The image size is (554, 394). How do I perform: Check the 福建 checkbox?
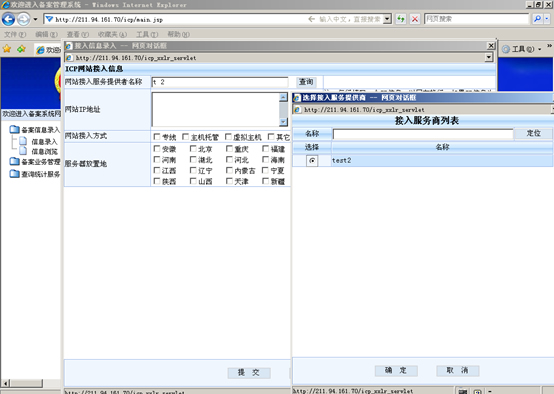click(265, 149)
